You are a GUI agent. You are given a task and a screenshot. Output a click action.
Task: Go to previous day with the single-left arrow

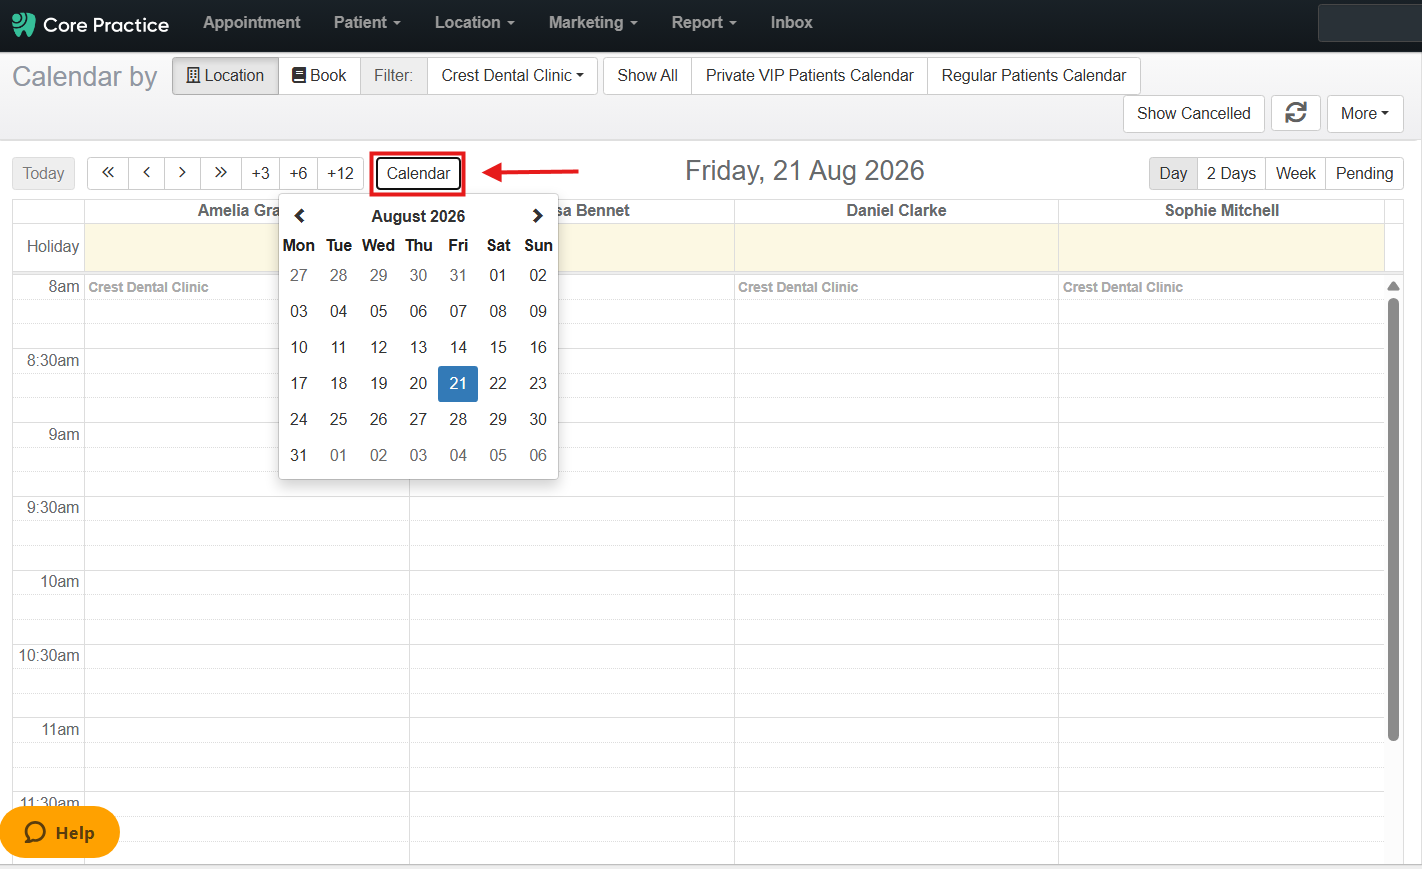[x=146, y=173]
